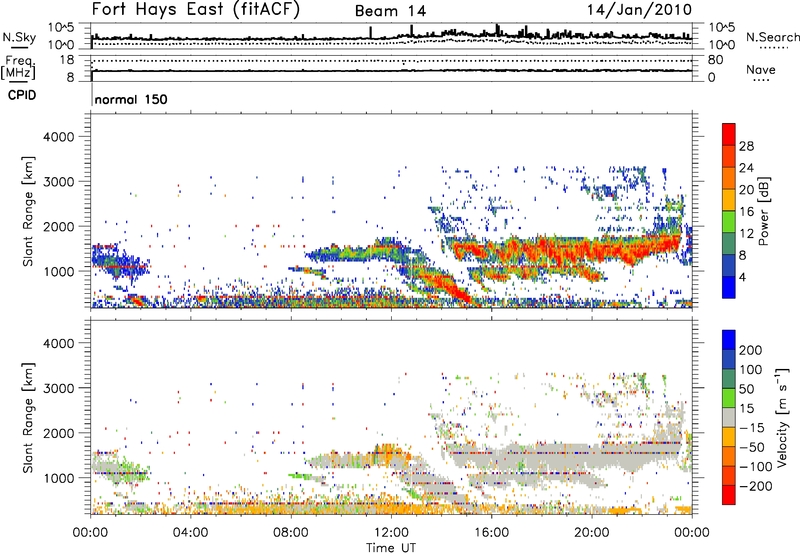The height and width of the screenshot is (554, 800).
Task: Click the "2000" tick on the velocity panel
Action: tap(58, 433)
